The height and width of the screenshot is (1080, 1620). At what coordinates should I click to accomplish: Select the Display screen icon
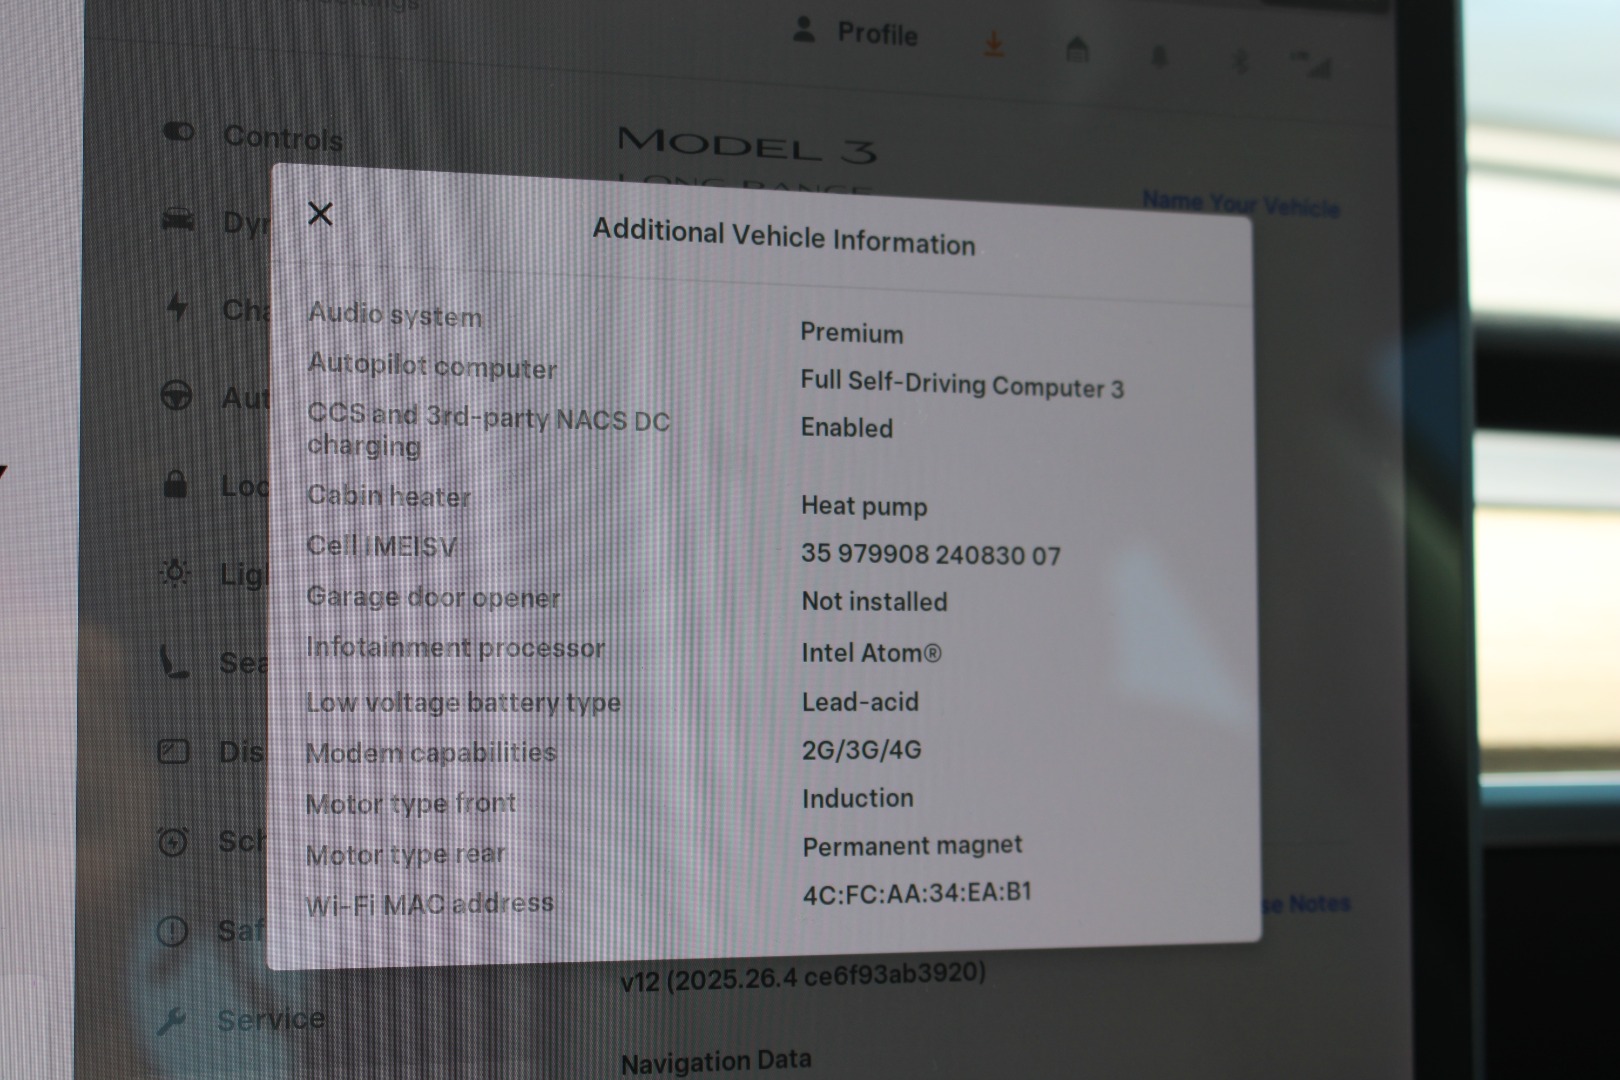coord(174,751)
